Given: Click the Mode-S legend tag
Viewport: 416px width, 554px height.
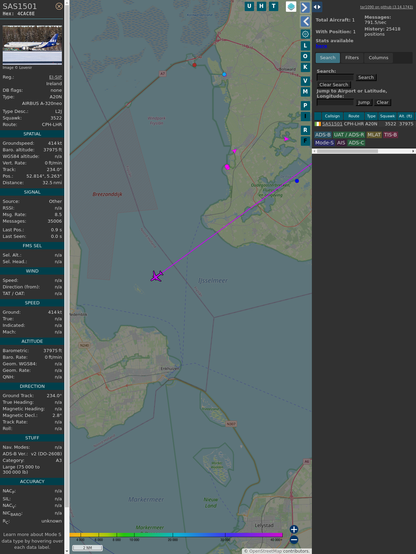Looking at the screenshot, I should coord(324,143).
